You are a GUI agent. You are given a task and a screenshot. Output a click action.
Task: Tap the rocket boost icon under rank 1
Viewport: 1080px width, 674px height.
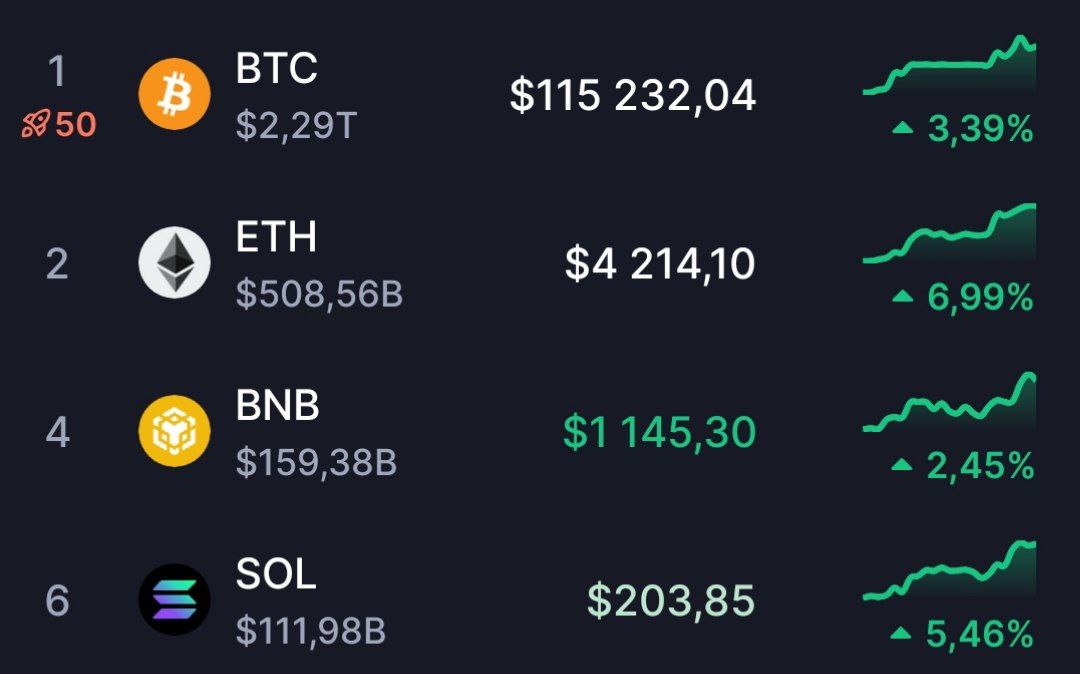point(36,125)
